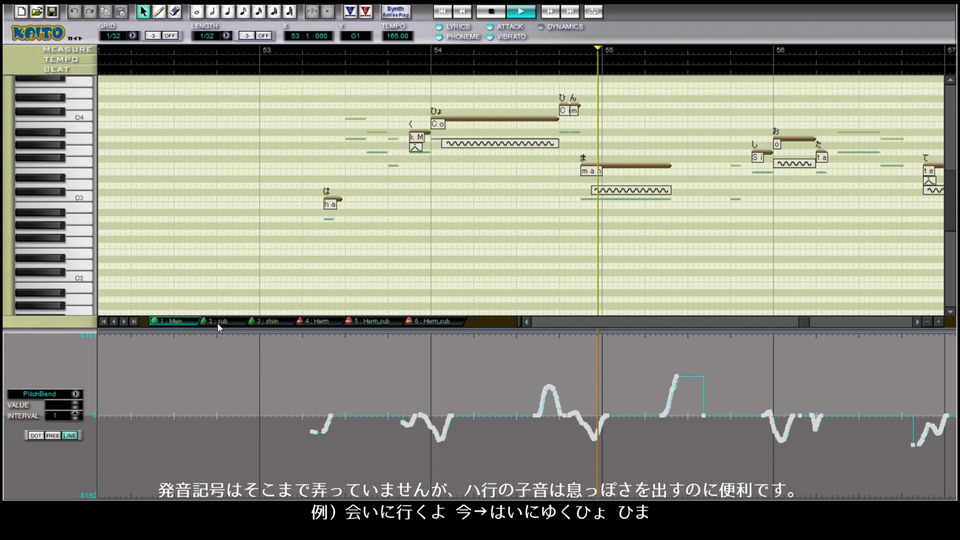Screen dimensions: 960x540
Task: Click the red V icon
Action: 365,12
